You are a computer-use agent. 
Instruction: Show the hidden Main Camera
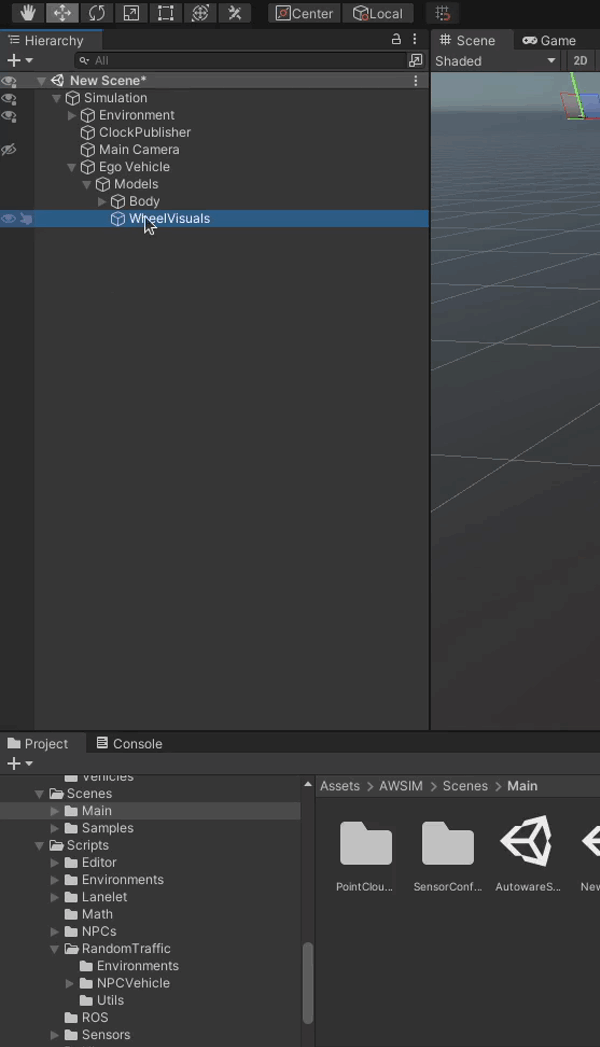coord(9,150)
